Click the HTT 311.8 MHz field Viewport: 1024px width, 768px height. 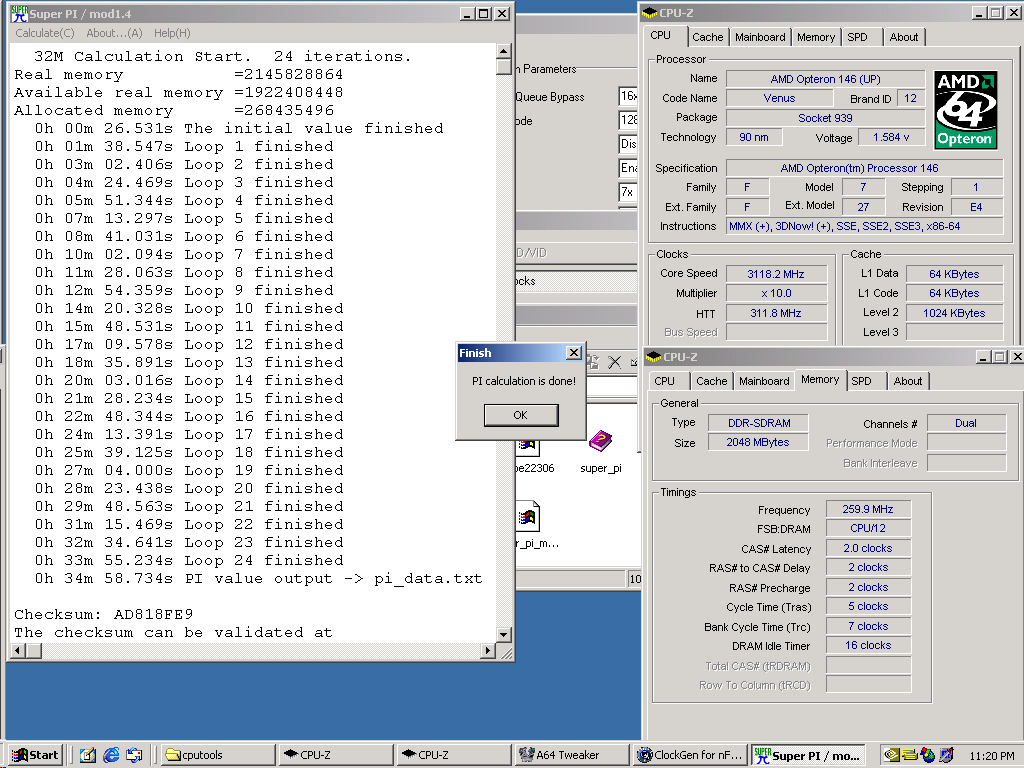[x=776, y=313]
